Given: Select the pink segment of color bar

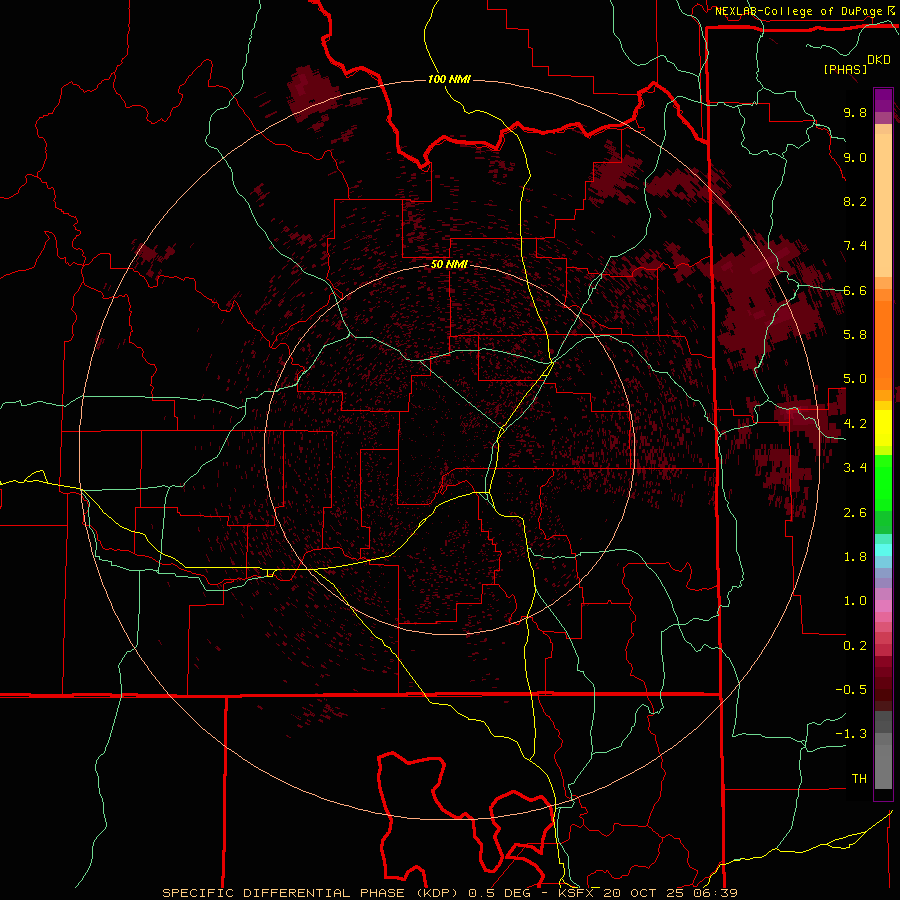Looking at the screenshot, I should 883,606.
